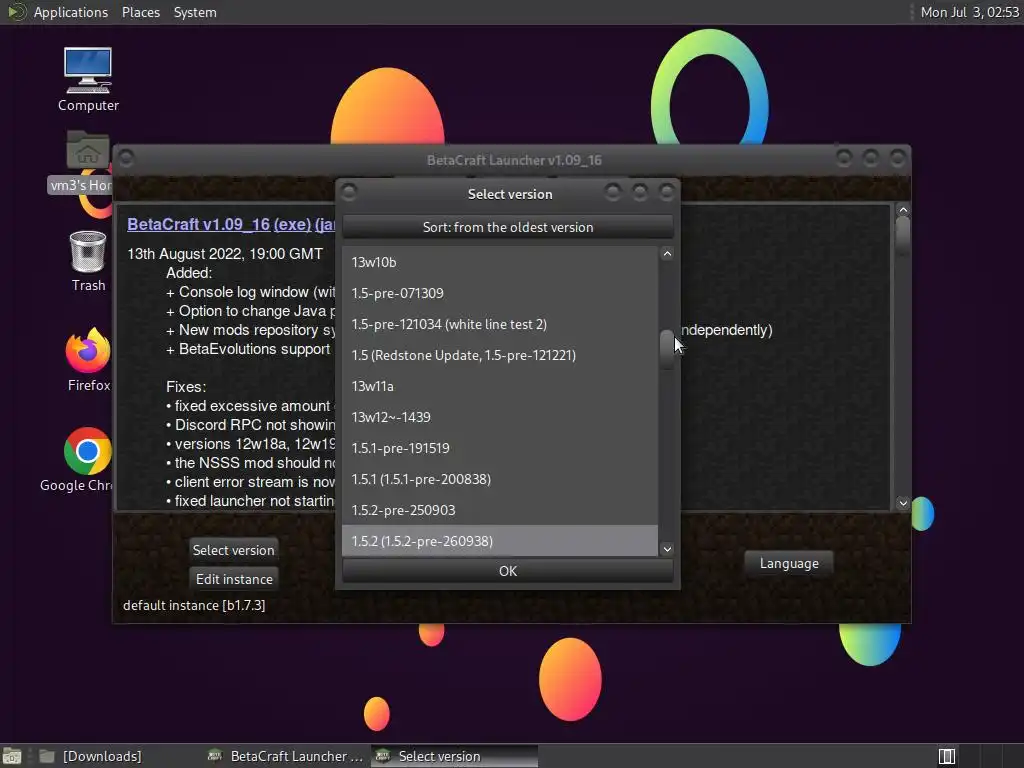The height and width of the screenshot is (768, 1024).
Task: Open the System menu
Action: pos(195,12)
